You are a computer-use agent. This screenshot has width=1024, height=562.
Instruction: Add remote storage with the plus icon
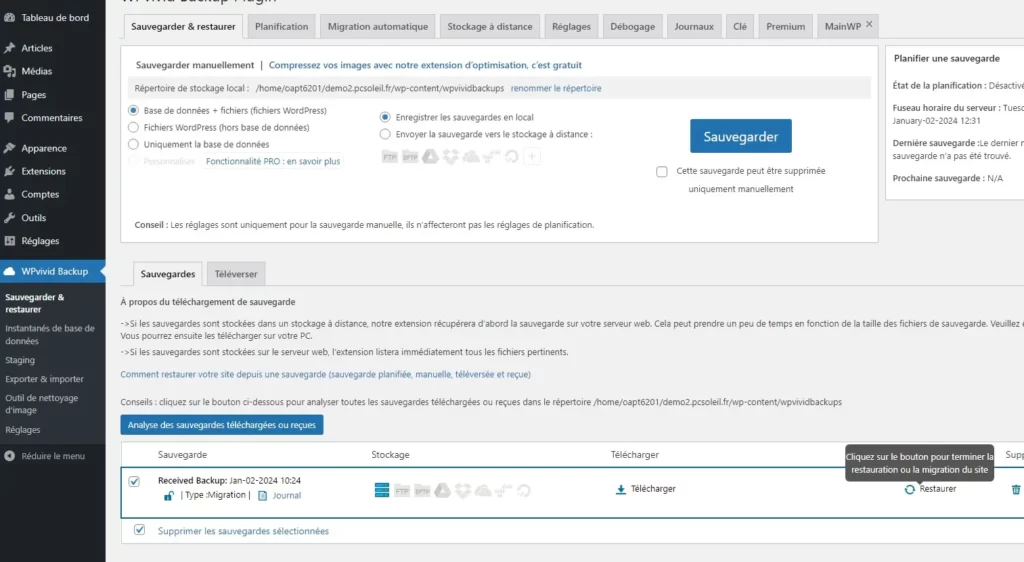(x=532, y=157)
